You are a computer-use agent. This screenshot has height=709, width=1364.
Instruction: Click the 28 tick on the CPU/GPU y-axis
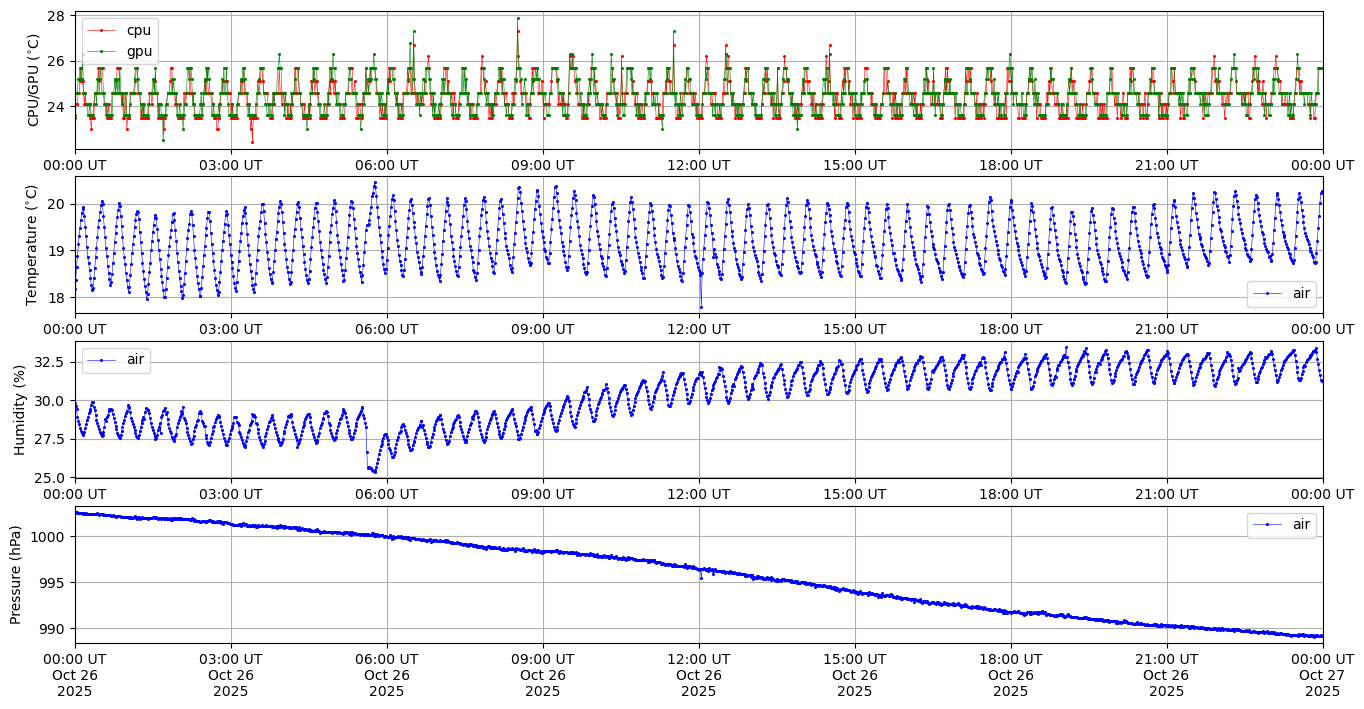coord(57,17)
